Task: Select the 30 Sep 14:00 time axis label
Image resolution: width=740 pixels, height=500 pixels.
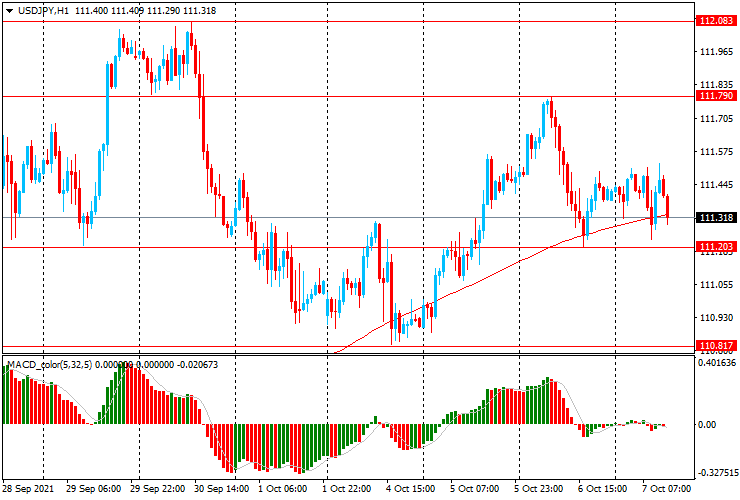Action: (221, 489)
